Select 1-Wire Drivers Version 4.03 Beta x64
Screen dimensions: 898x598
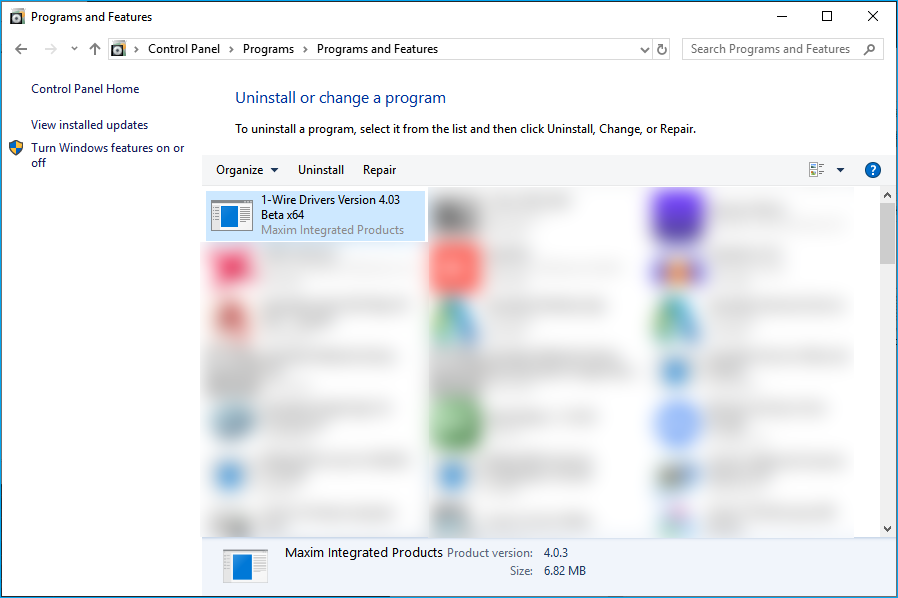click(316, 215)
